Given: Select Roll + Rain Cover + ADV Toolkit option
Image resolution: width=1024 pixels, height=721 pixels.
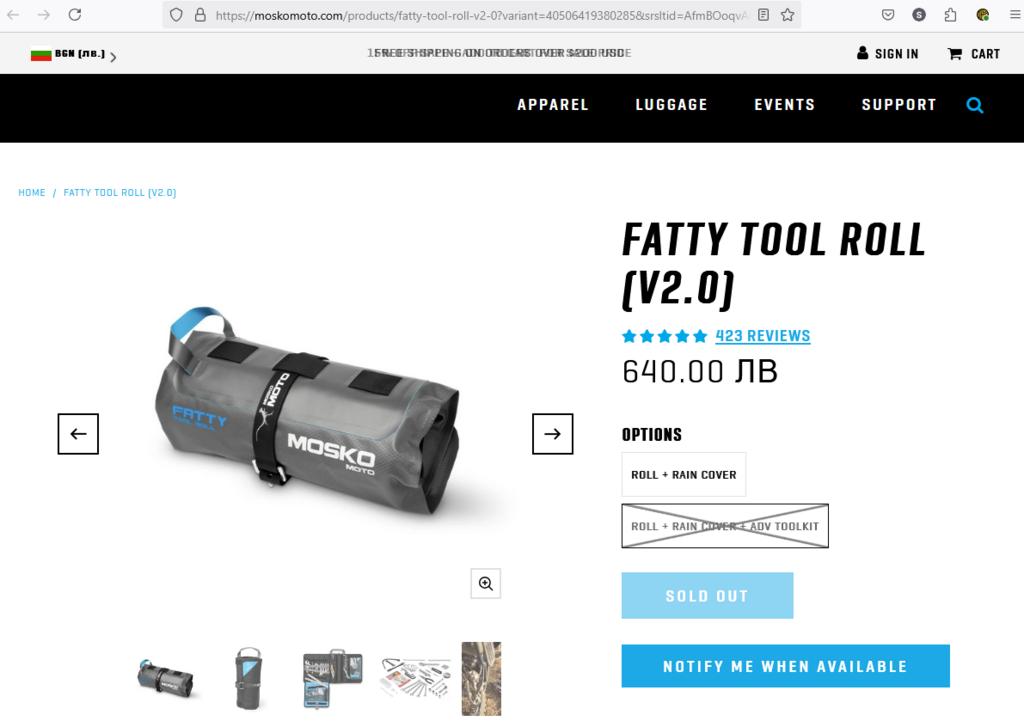Looking at the screenshot, I should pyautogui.click(x=725, y=526).
